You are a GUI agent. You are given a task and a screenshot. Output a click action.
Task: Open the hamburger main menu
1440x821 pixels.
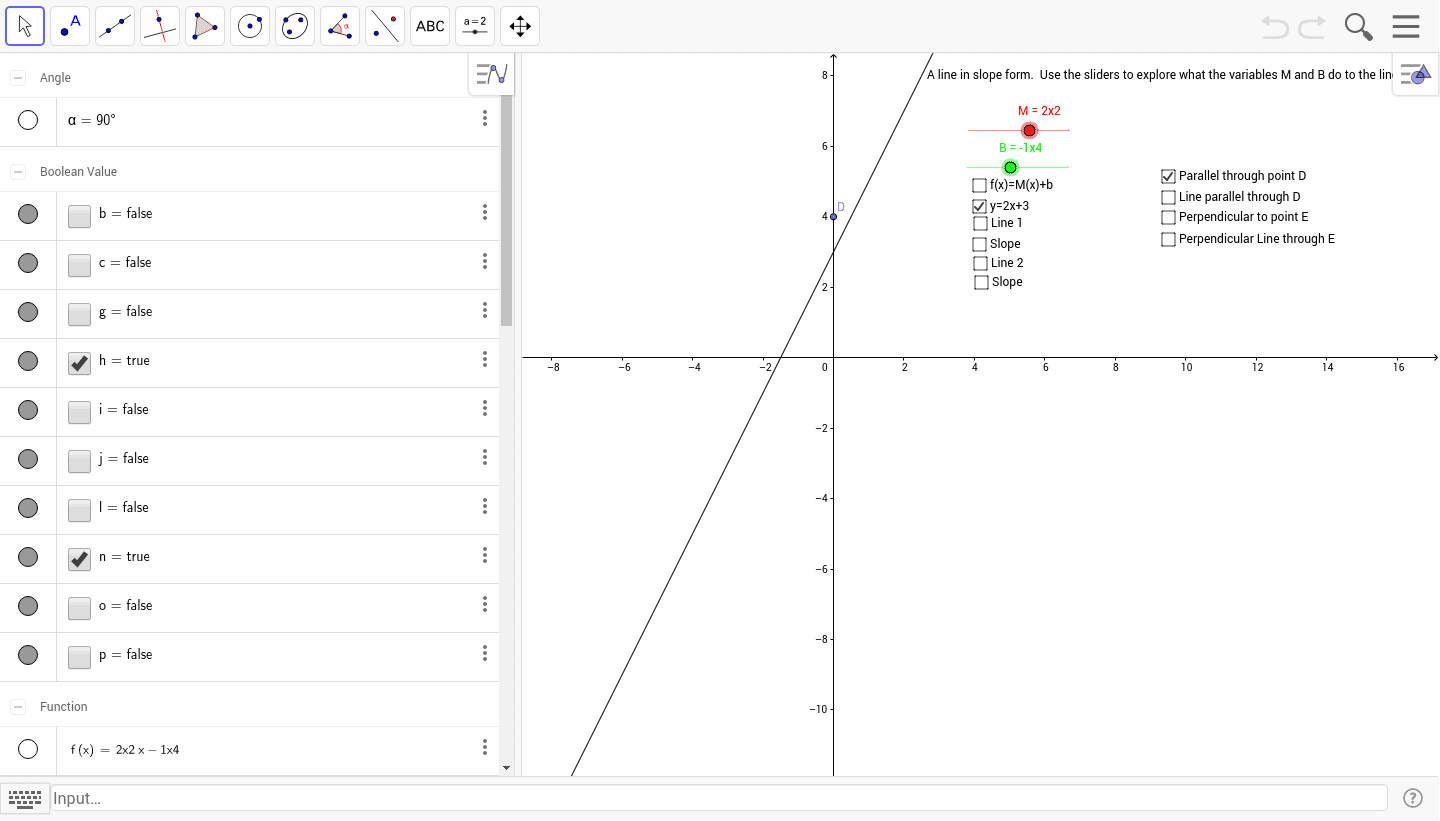(1406, 27)
